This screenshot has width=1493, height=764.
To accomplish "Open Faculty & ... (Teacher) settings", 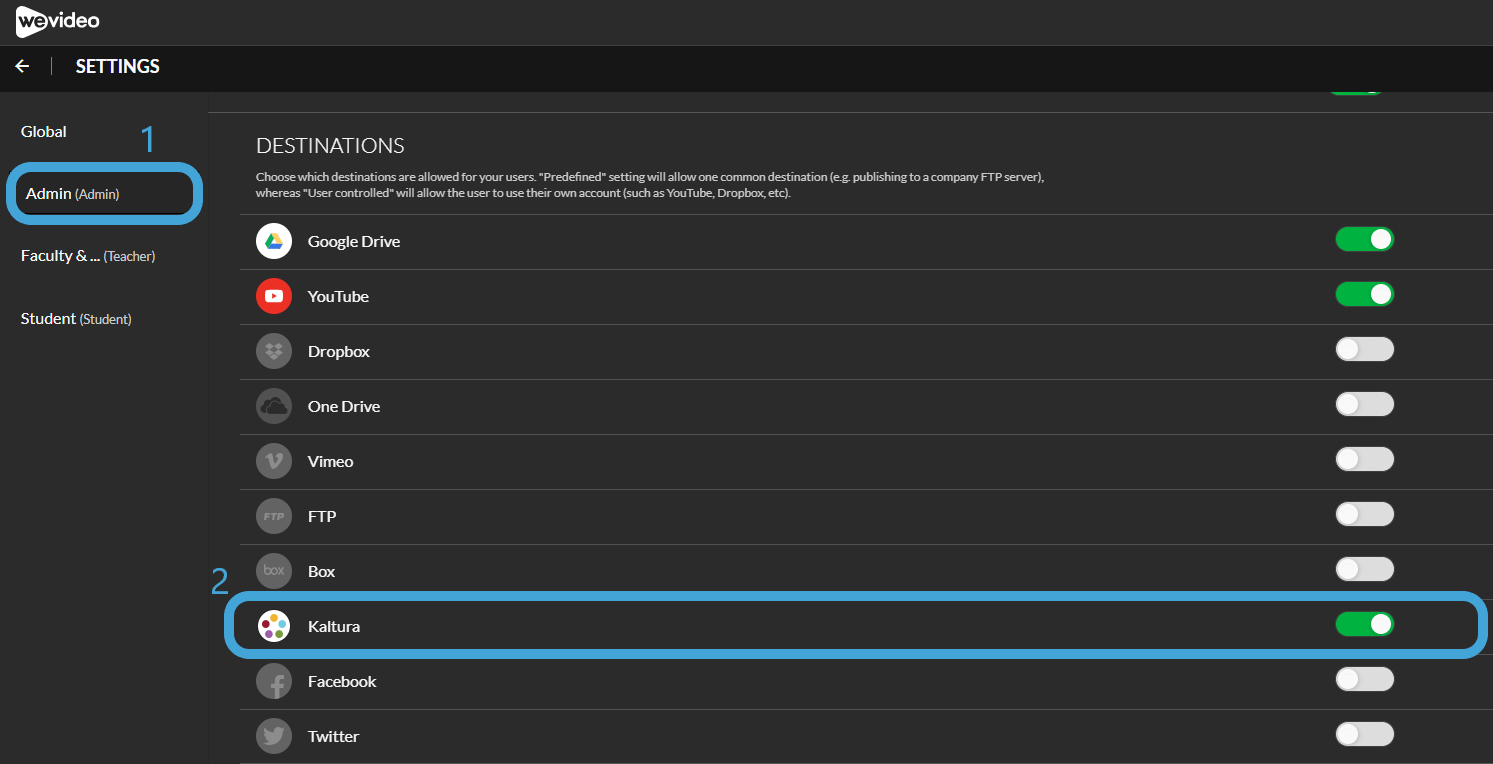I will pyautogui.click(x=88, y=256).
